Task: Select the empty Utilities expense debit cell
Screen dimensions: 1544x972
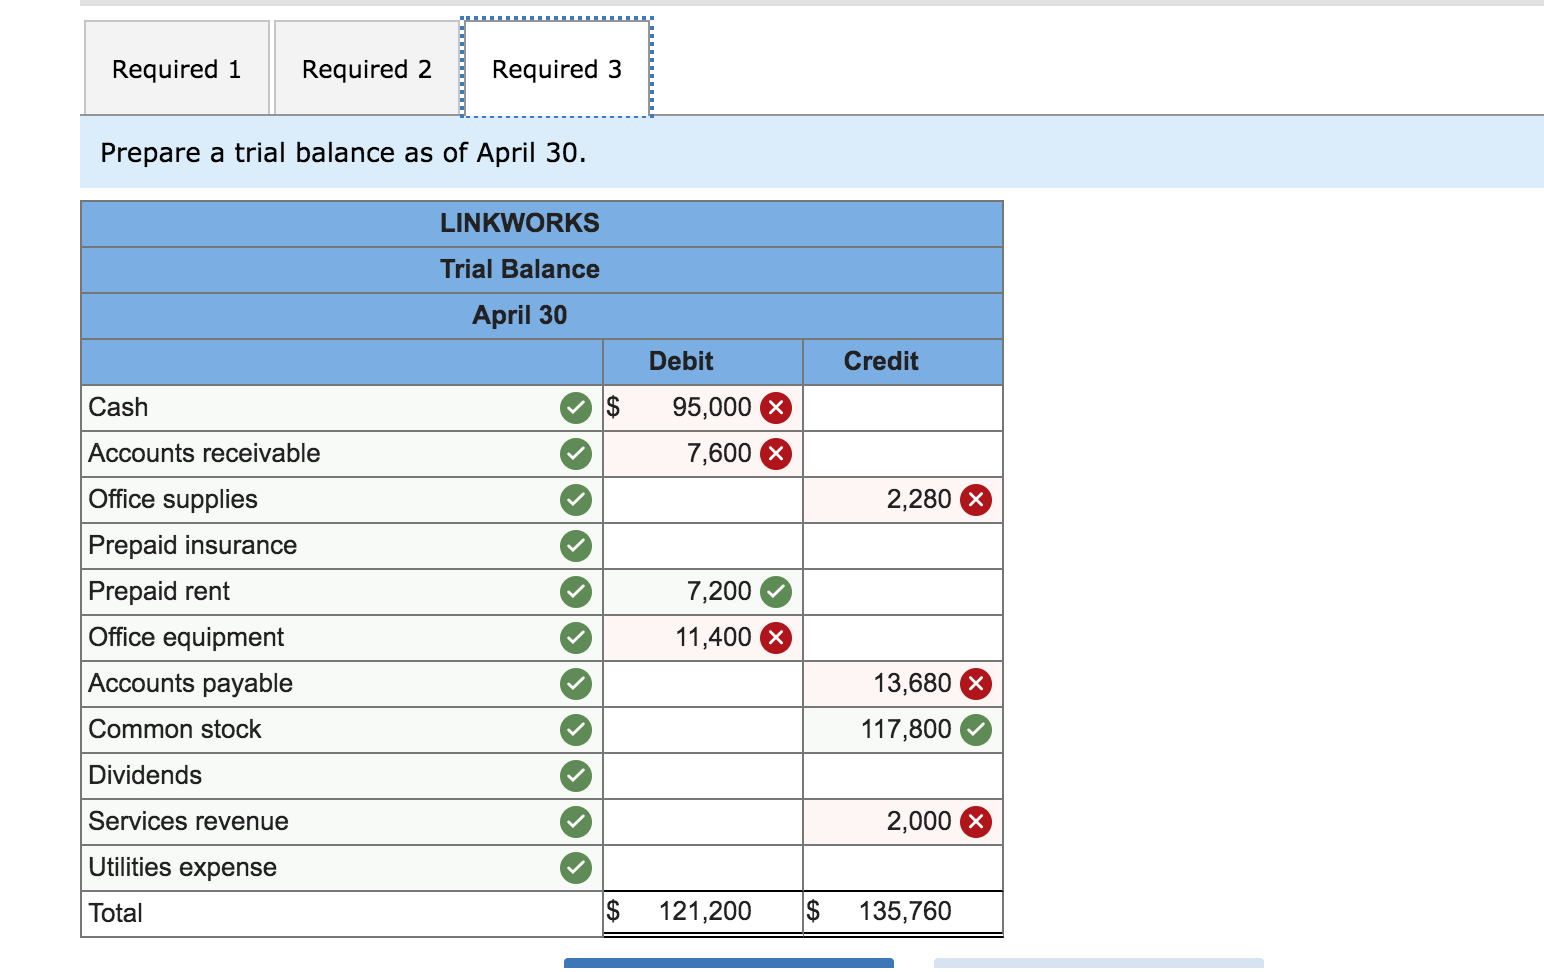Action: 703,868
